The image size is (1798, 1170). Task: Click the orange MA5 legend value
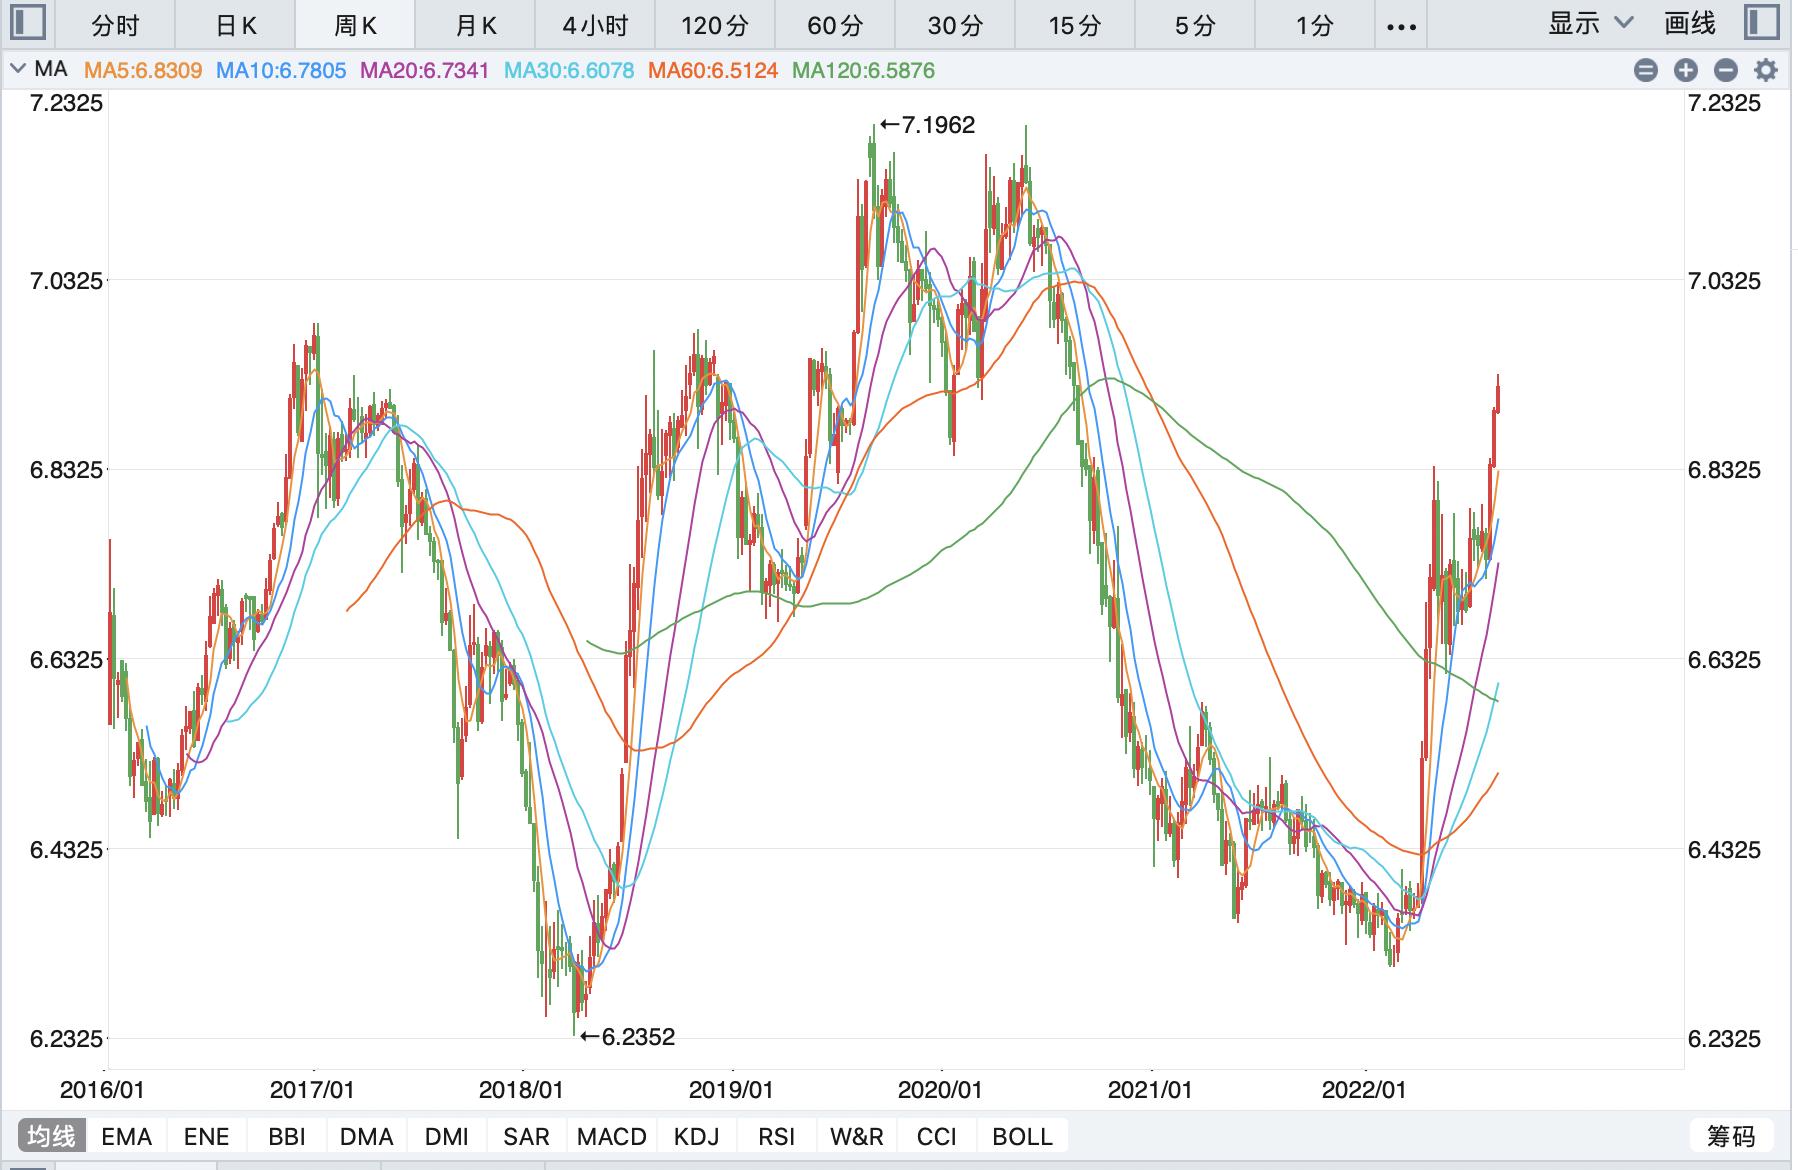pyautogui.click(x=143, y=71)
